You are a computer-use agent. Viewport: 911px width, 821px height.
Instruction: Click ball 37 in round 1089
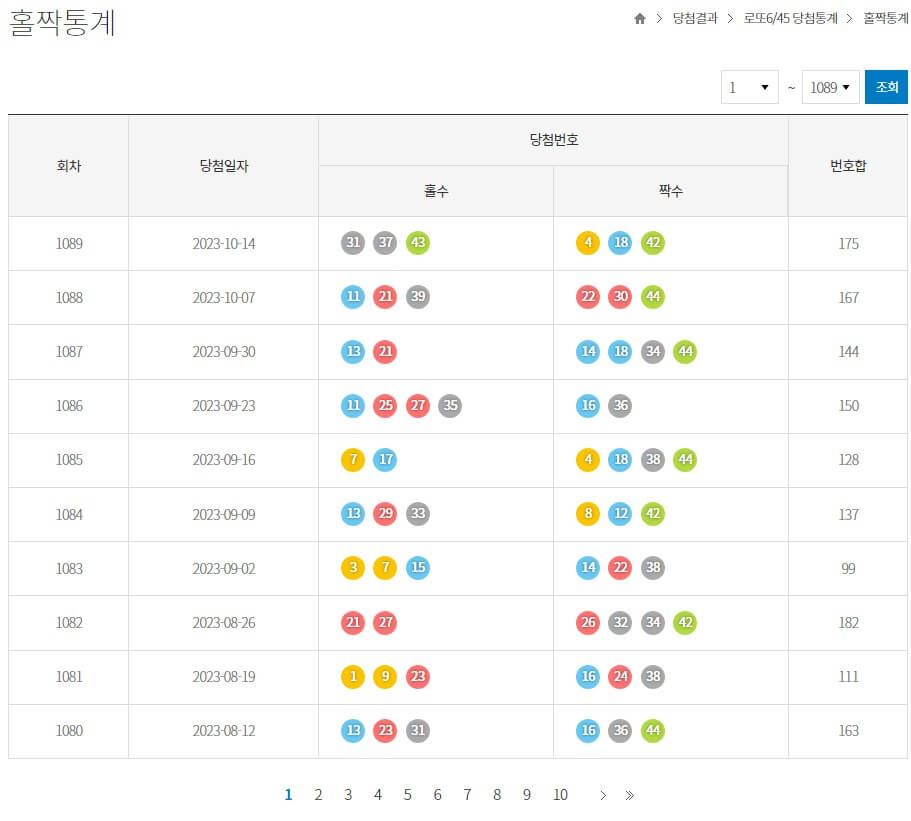tap(385, 242)
